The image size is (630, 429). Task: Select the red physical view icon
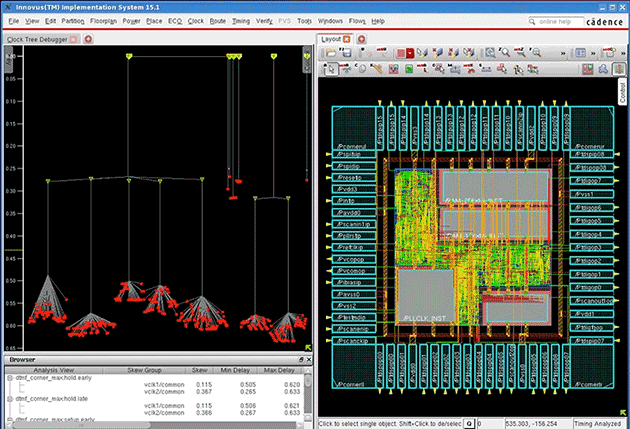point(401,53)
